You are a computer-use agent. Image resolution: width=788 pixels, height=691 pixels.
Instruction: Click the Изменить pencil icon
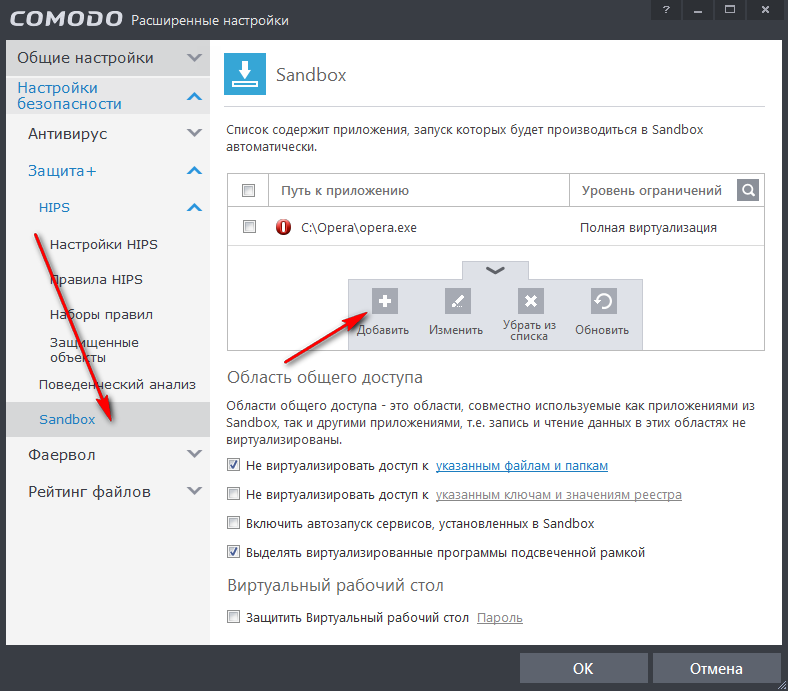[x=458, y=301]
